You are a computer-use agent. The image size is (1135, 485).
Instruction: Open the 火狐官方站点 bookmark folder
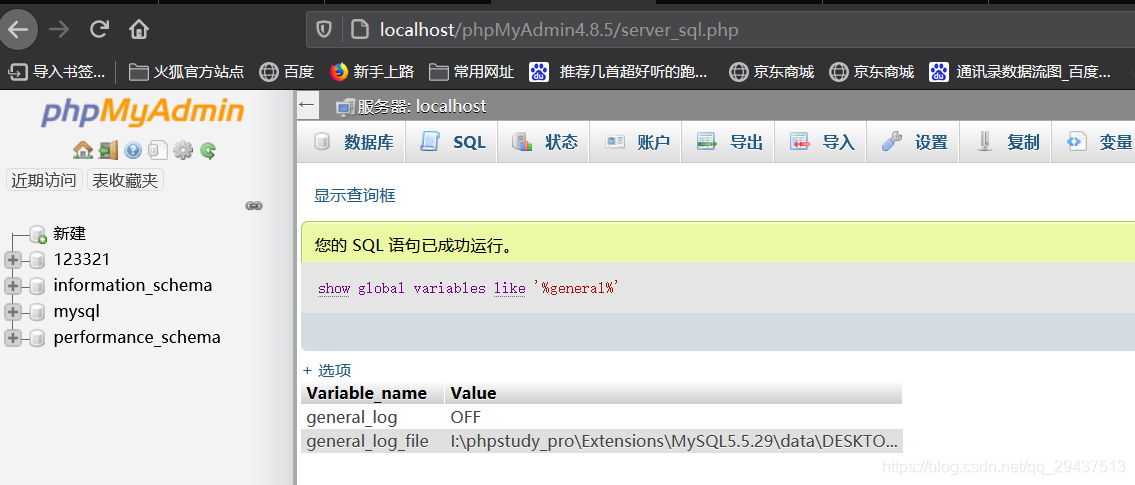187,72
